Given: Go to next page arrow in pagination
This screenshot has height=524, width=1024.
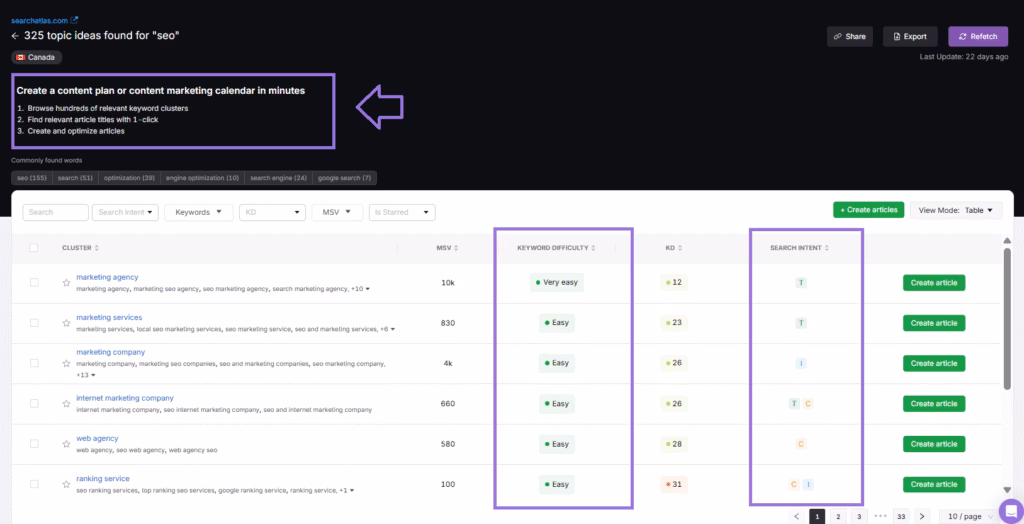Looking at the screenshot, I should pyautogui.click(x=922, y=516).
